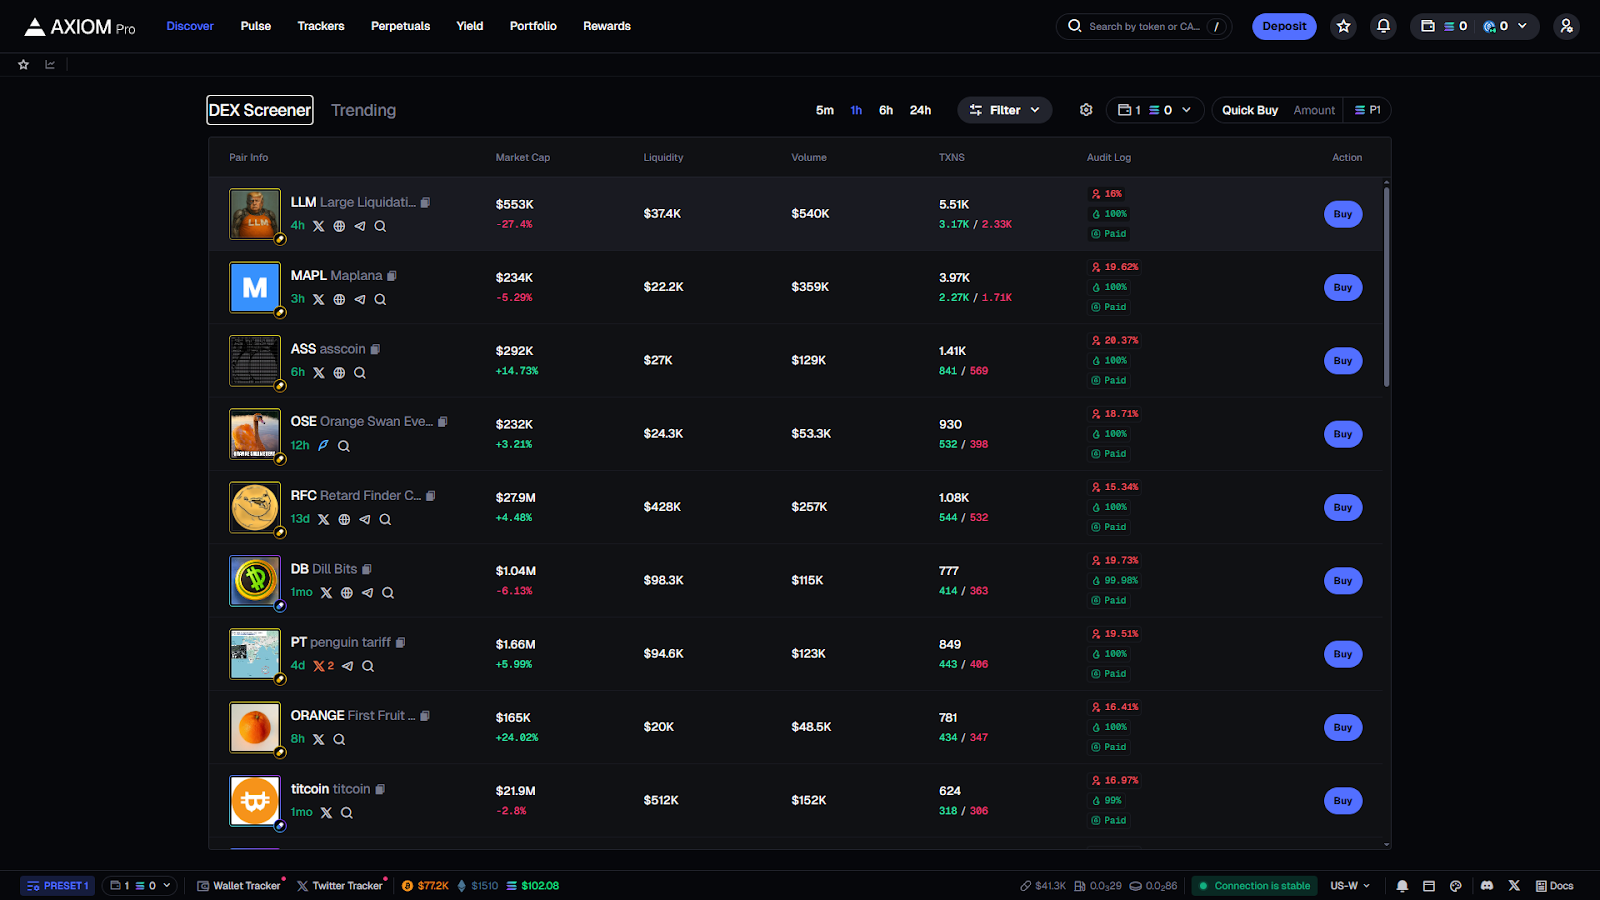
Task: Click the chart icon under the logo
Action: click(50, 65)
